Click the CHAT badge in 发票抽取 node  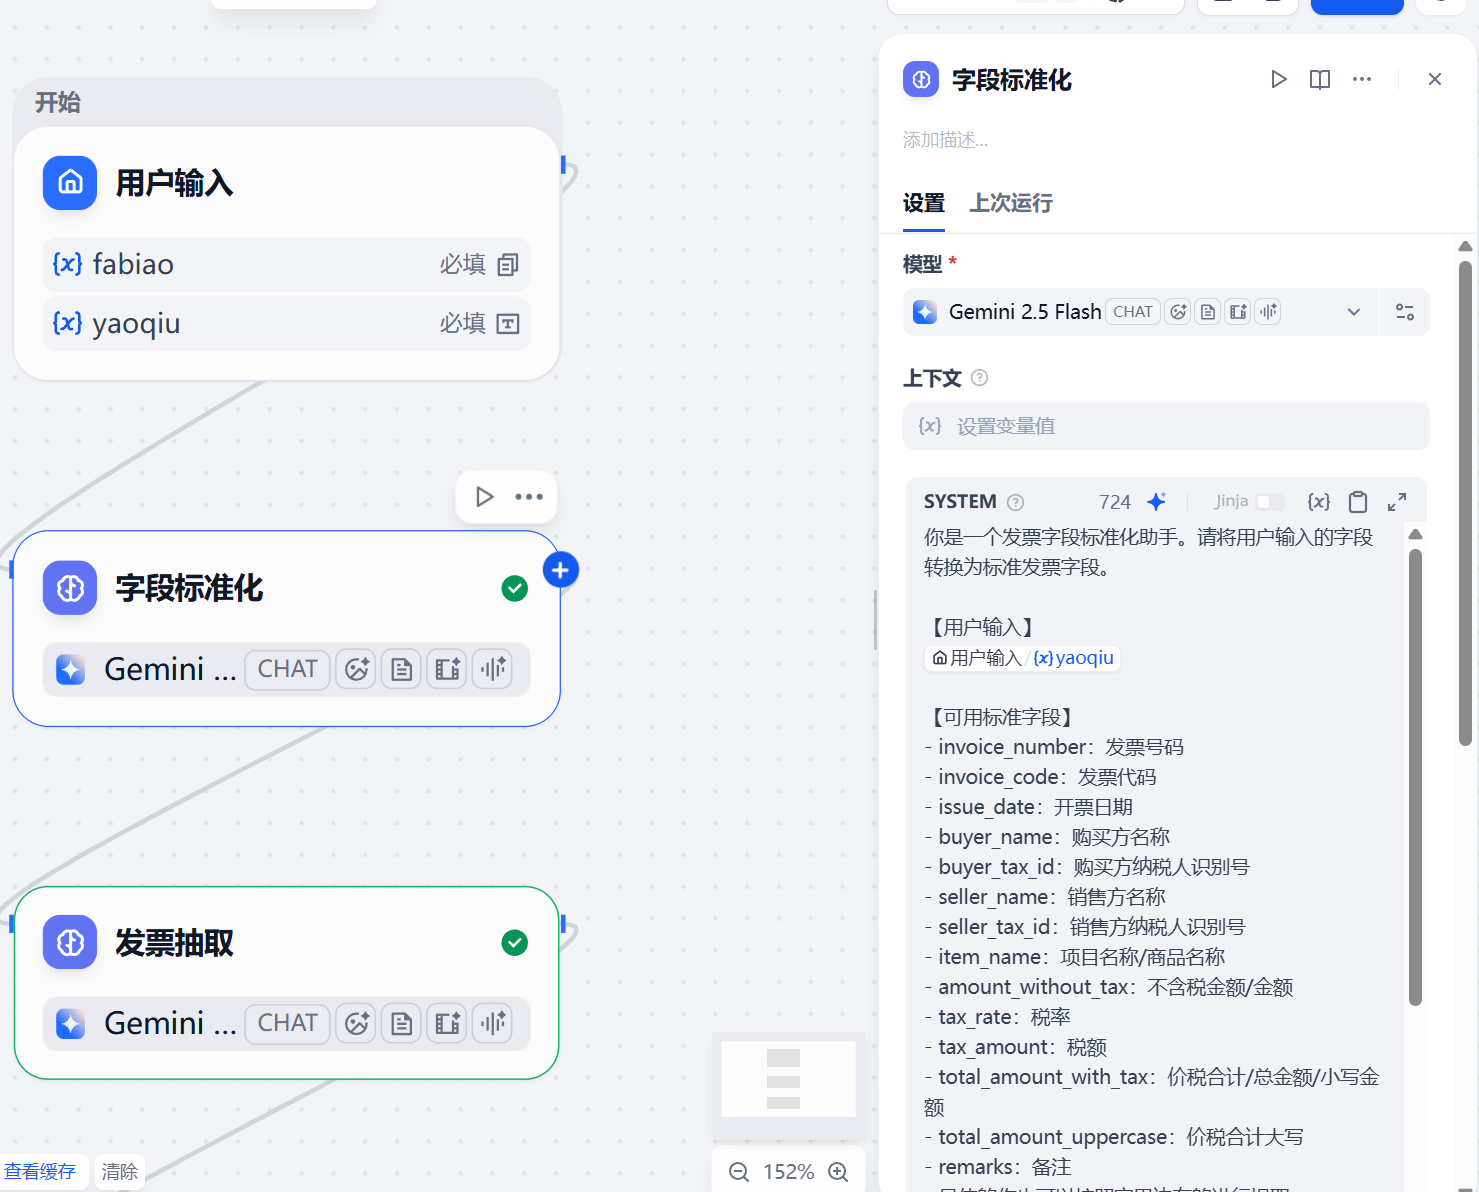288,1023
